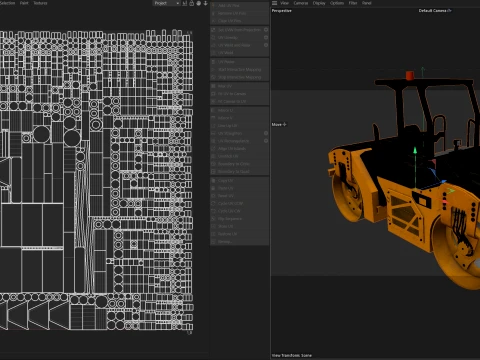Click the Line Up UV command
Screen dimensions: 480x360
point(239,126)
